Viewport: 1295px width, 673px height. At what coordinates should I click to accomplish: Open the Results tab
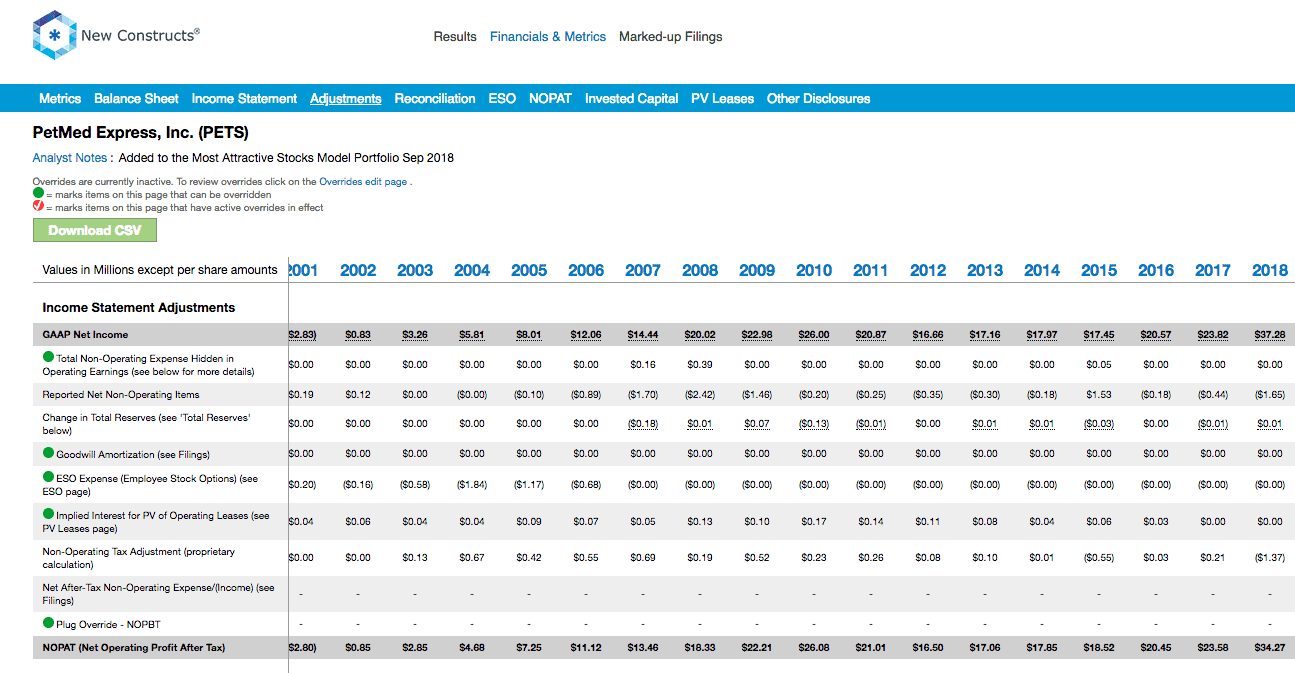[455, 37]
